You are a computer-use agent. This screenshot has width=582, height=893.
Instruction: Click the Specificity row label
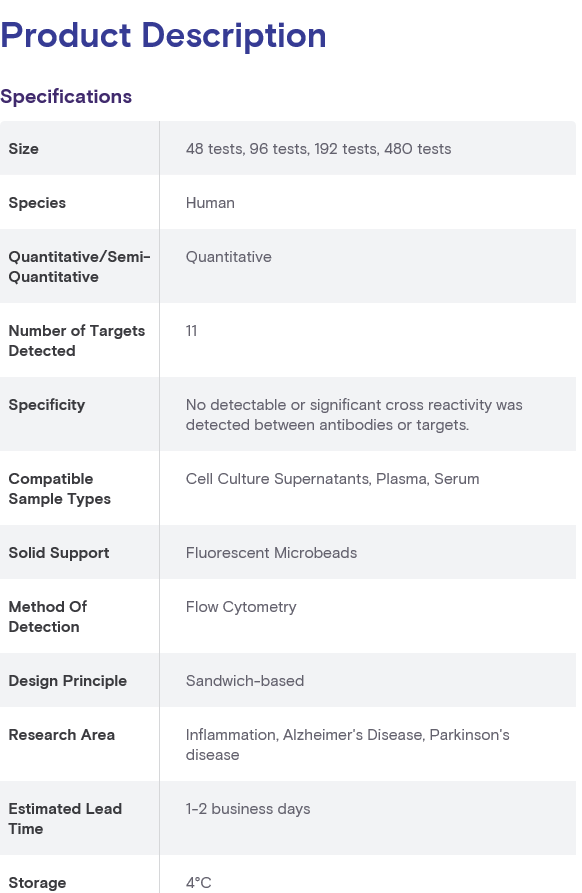click(47, 405)
